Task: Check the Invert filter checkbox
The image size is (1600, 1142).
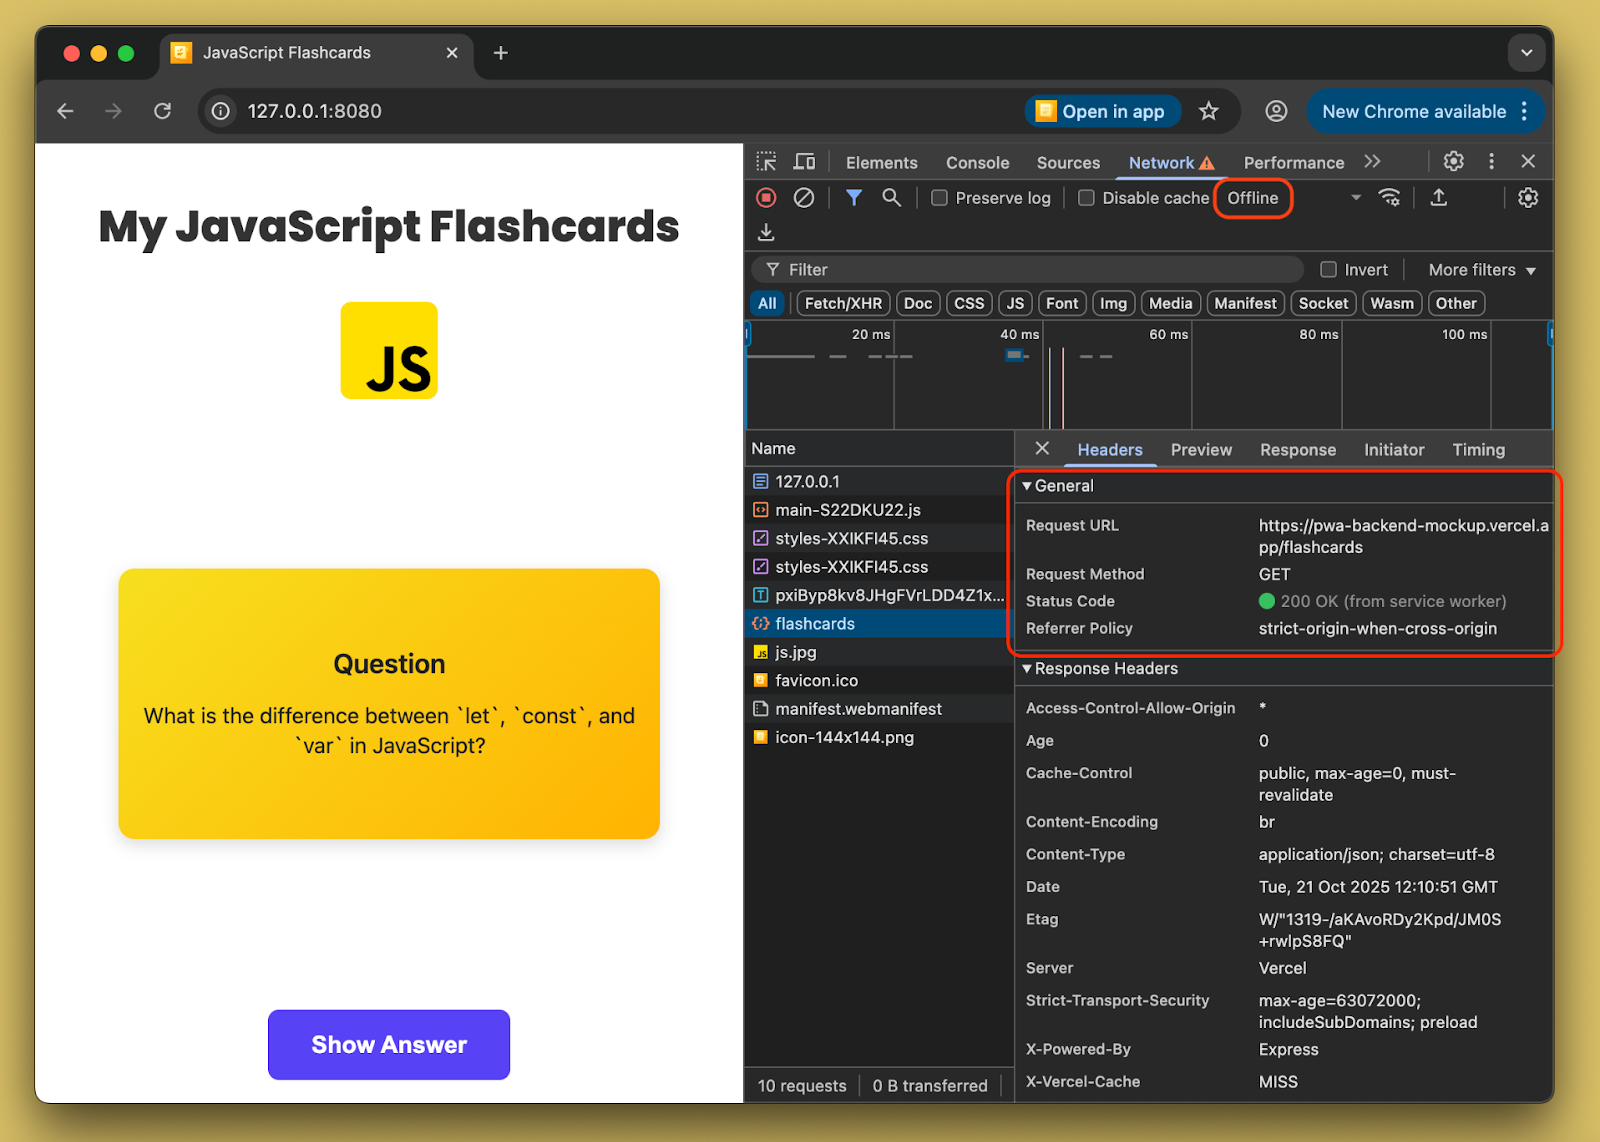Action: pos(1328,269)
